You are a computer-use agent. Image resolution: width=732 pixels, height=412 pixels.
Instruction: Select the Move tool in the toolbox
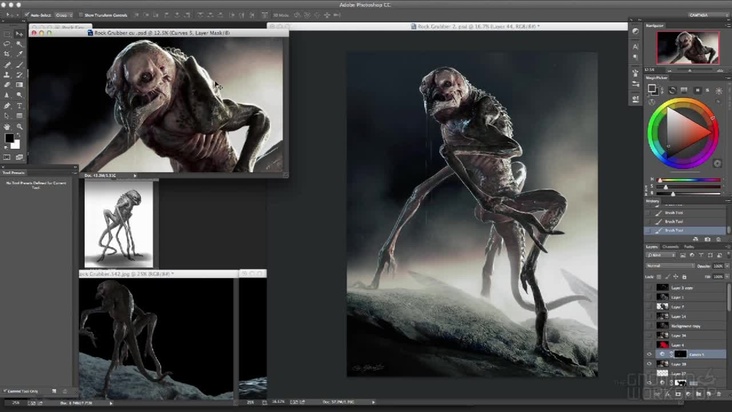pyautogui.click(x=20, y=34)
